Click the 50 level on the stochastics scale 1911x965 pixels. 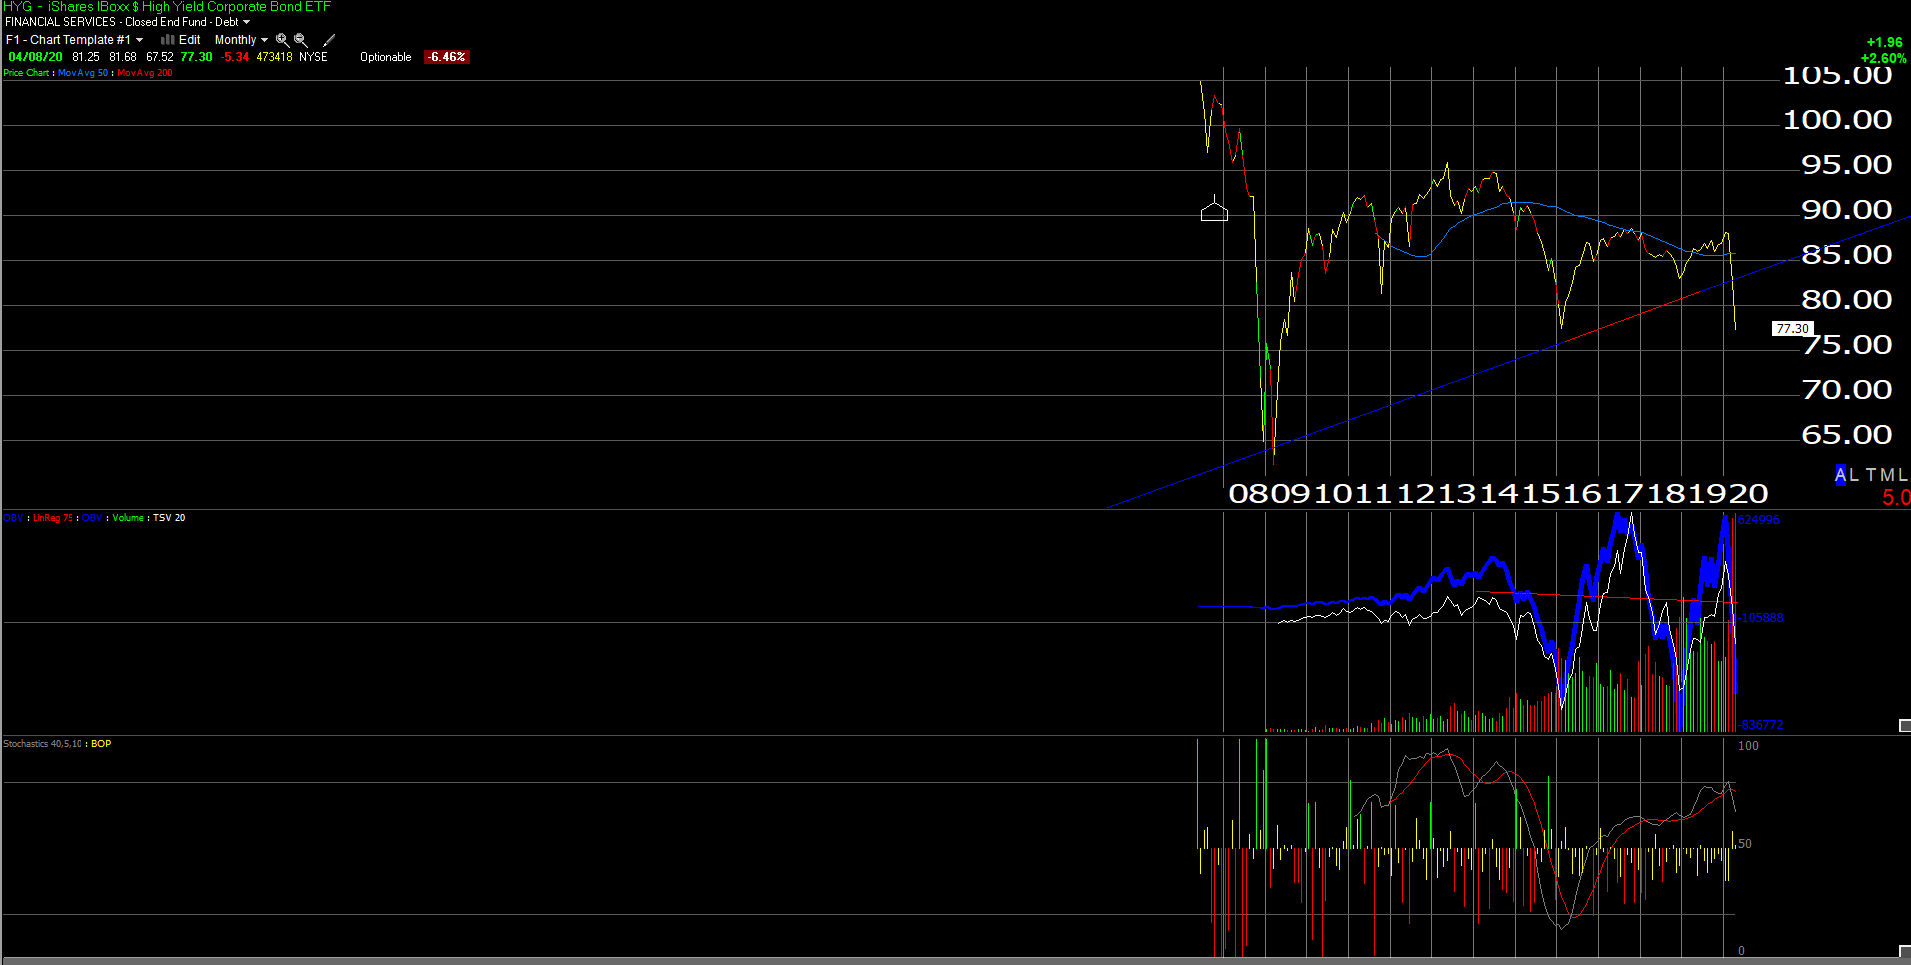[x=1745, y=844]
